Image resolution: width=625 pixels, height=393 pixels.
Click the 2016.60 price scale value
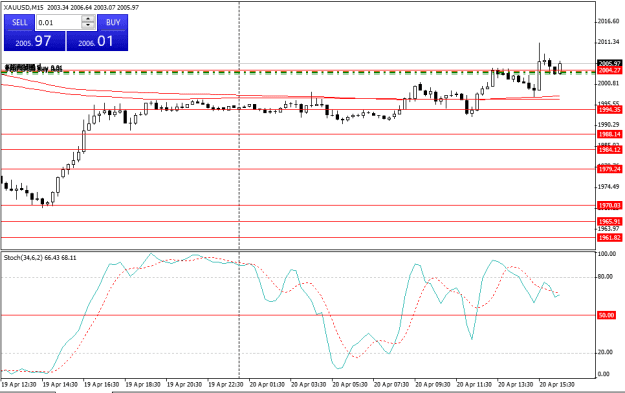tap(609, 22)
